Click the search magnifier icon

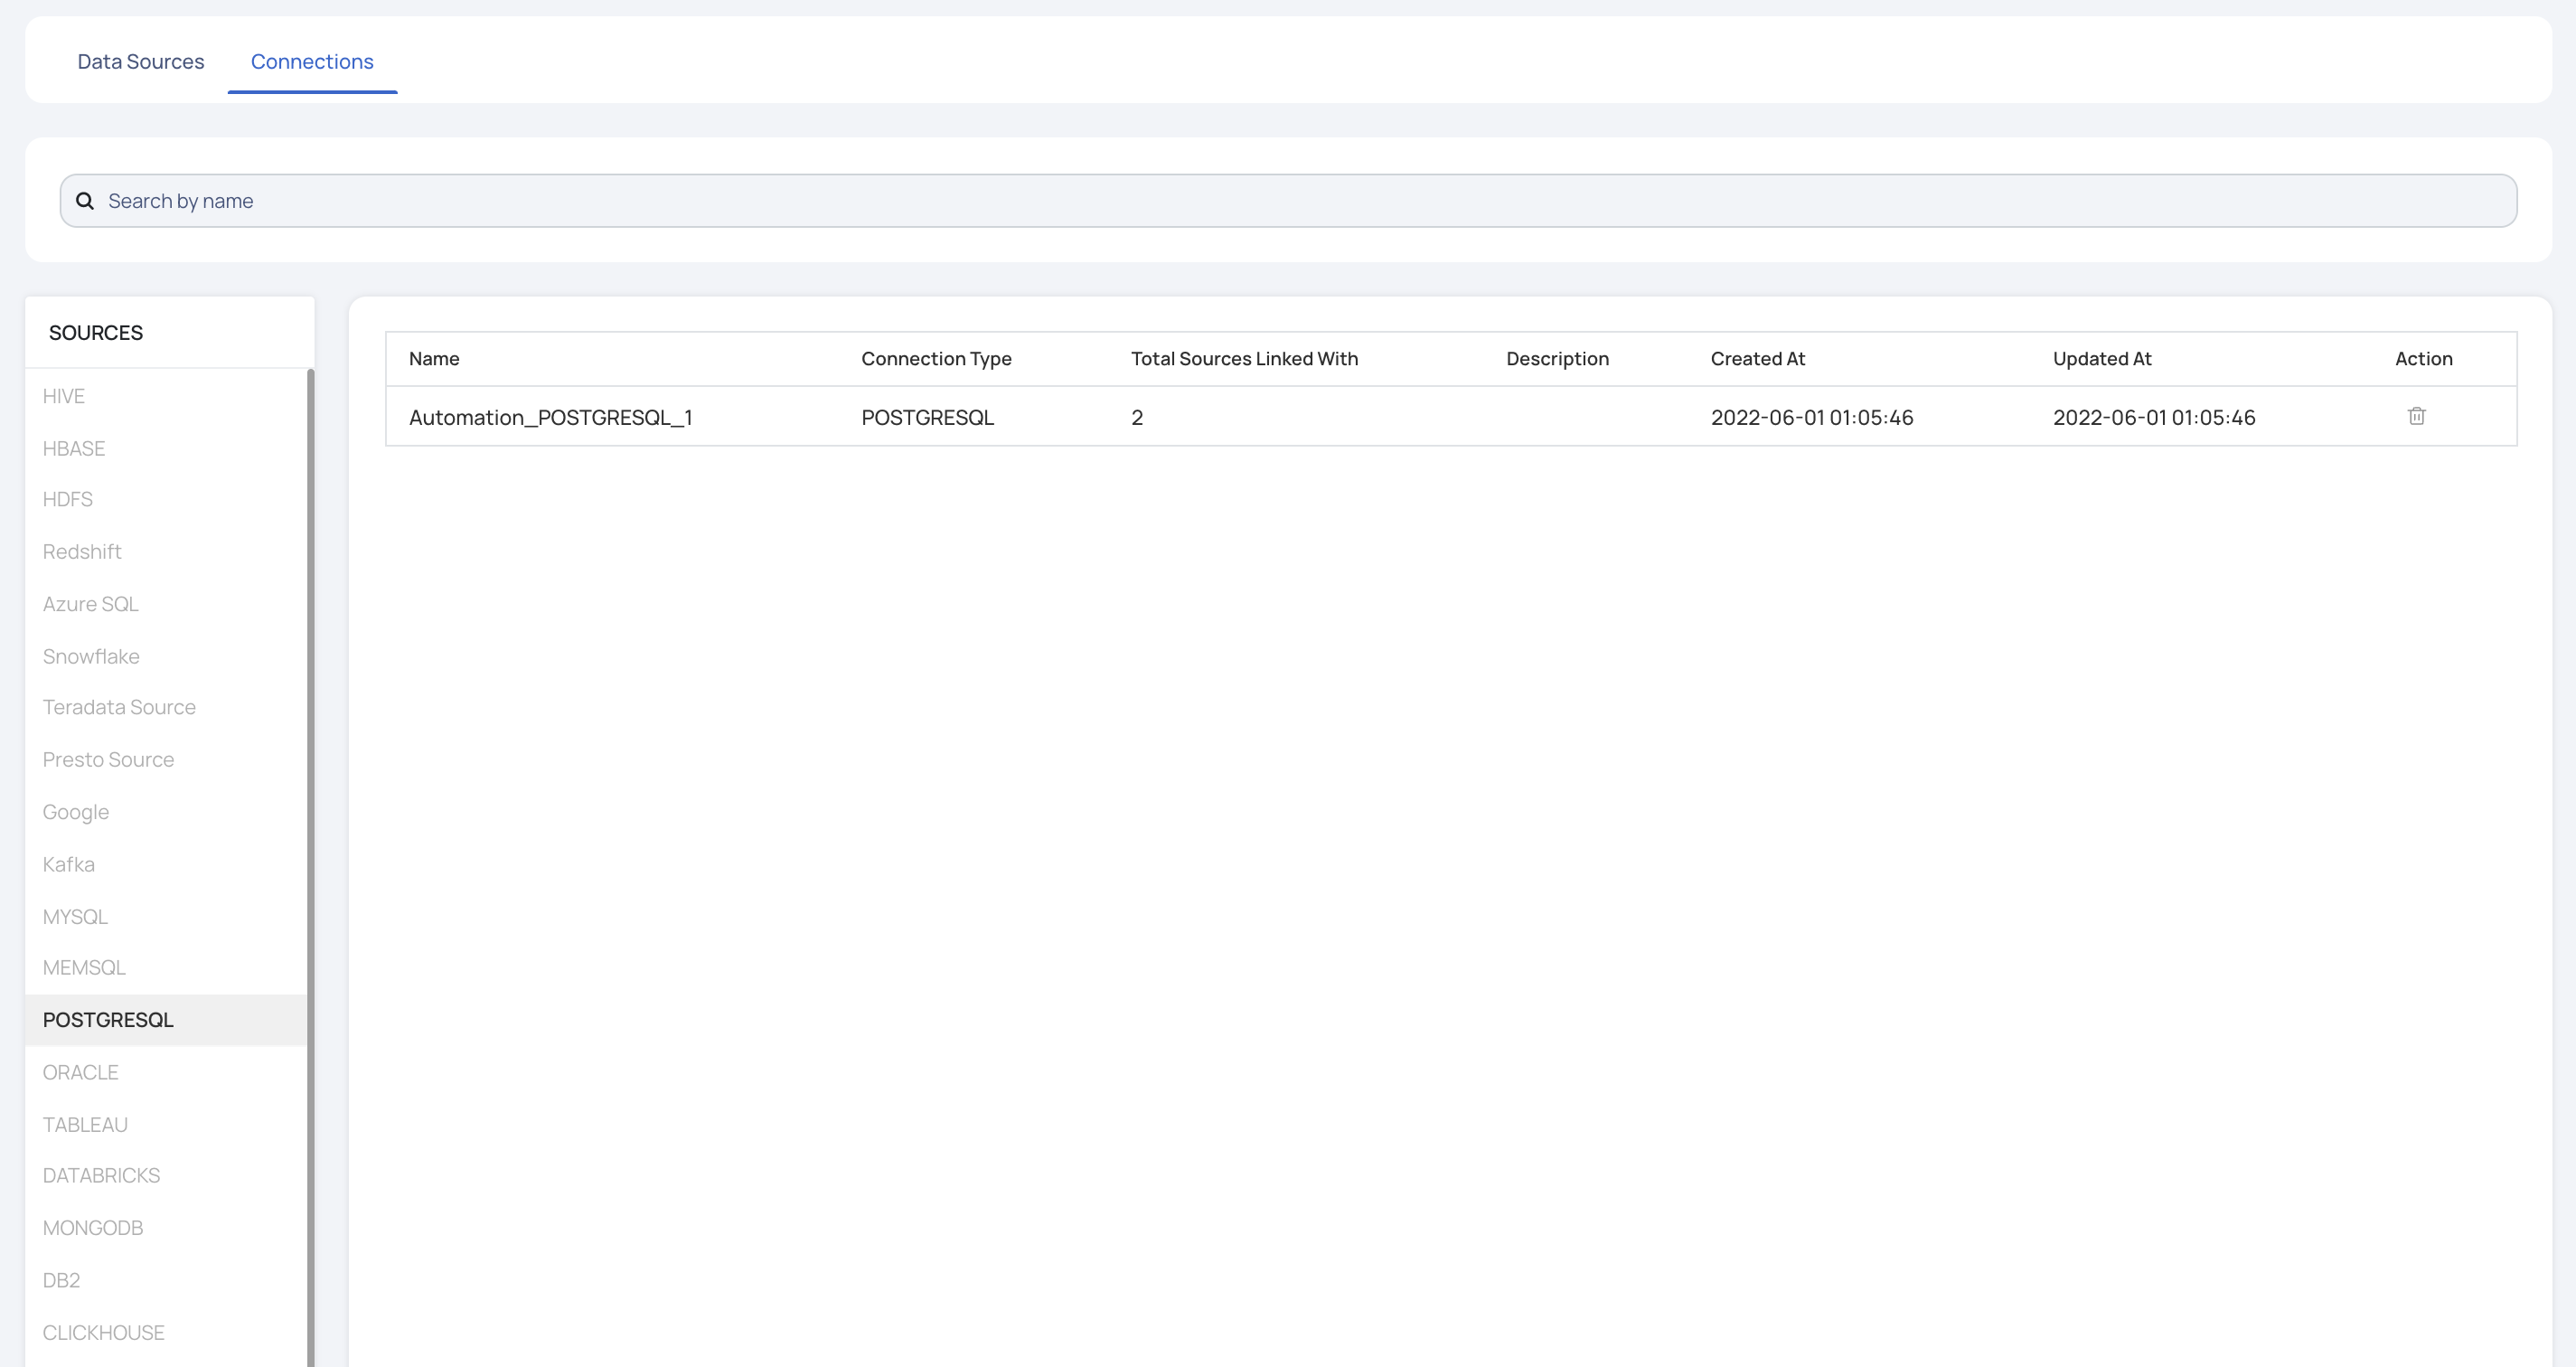pos(86,201)
